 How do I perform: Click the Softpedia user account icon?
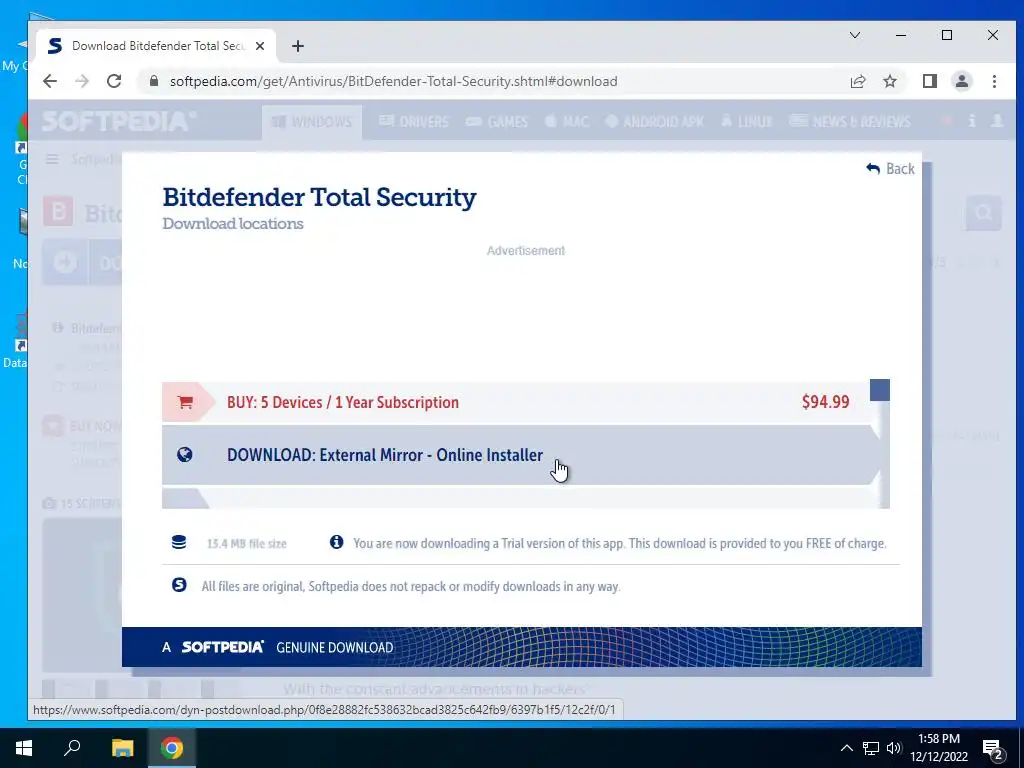click(997, 121)
